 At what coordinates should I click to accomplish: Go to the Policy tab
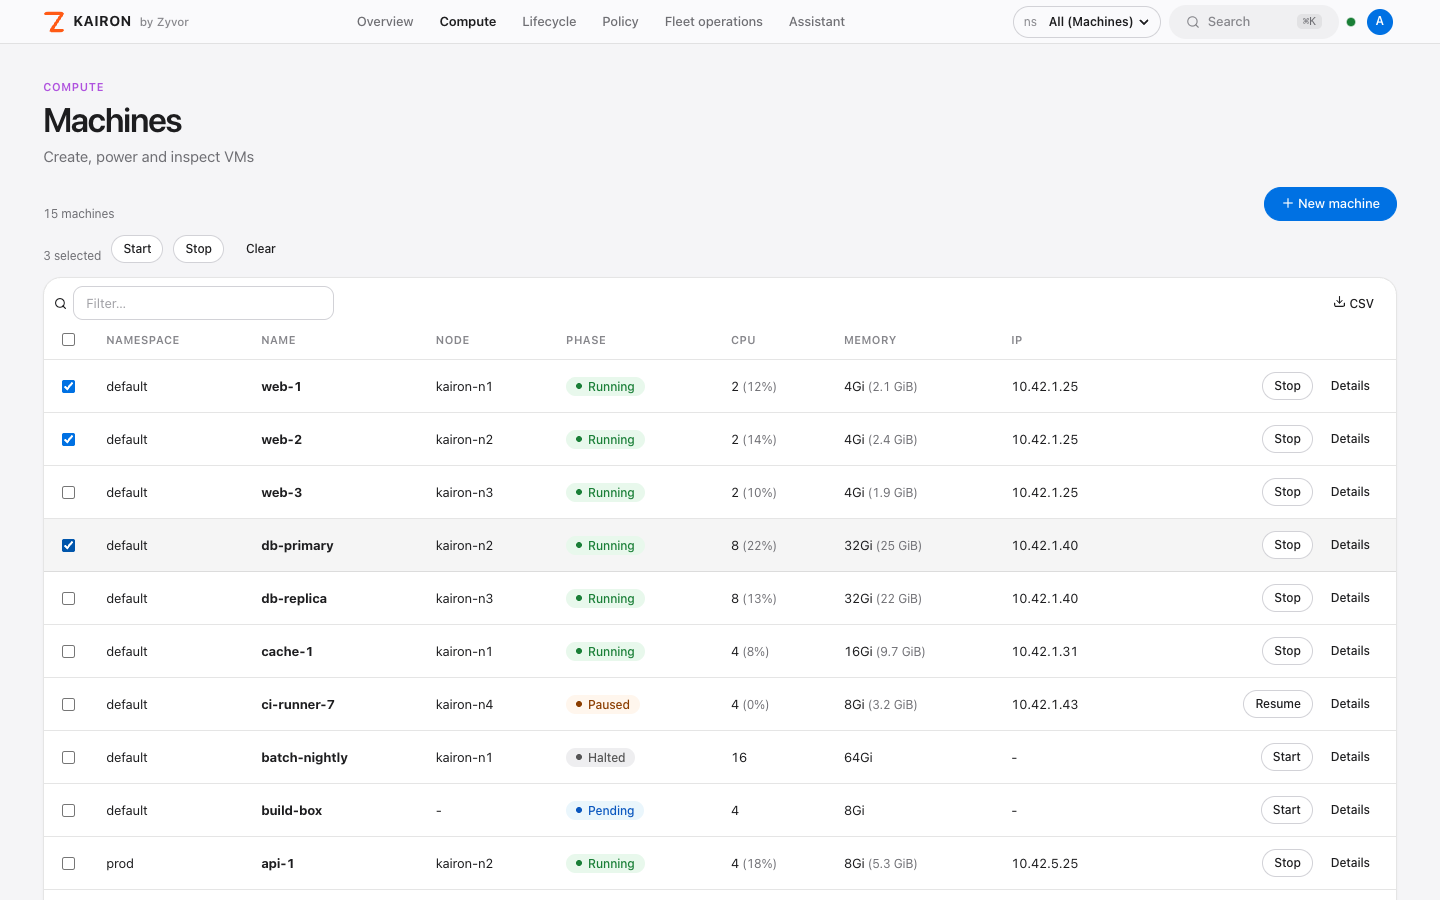620,22
